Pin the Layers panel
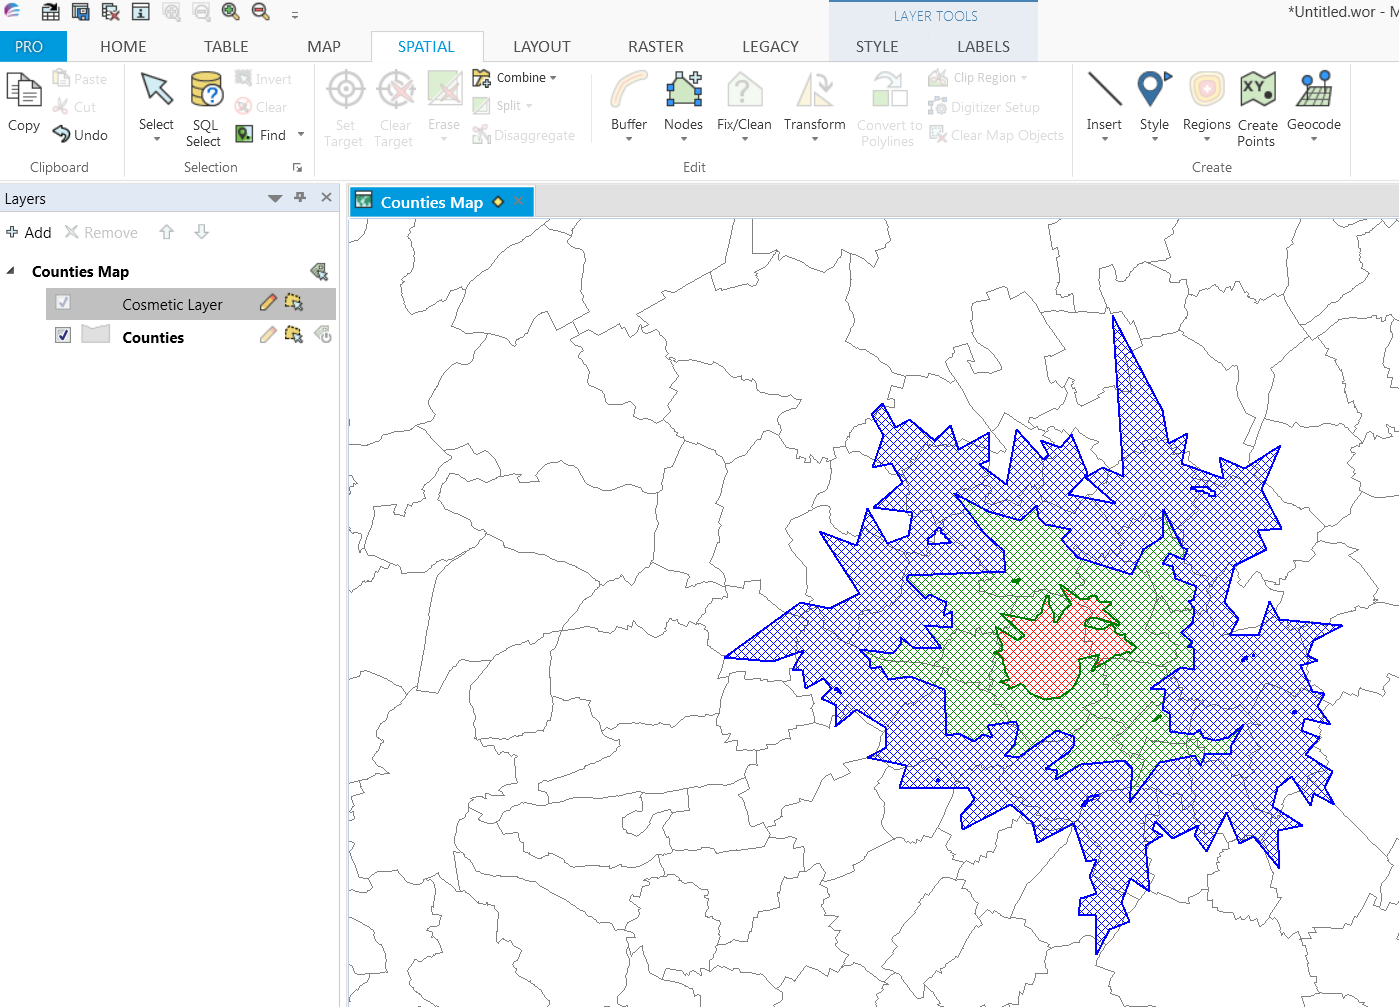Image resolution: width=1399 pixels, height=1007 pixels. click(x=300, y=198)
